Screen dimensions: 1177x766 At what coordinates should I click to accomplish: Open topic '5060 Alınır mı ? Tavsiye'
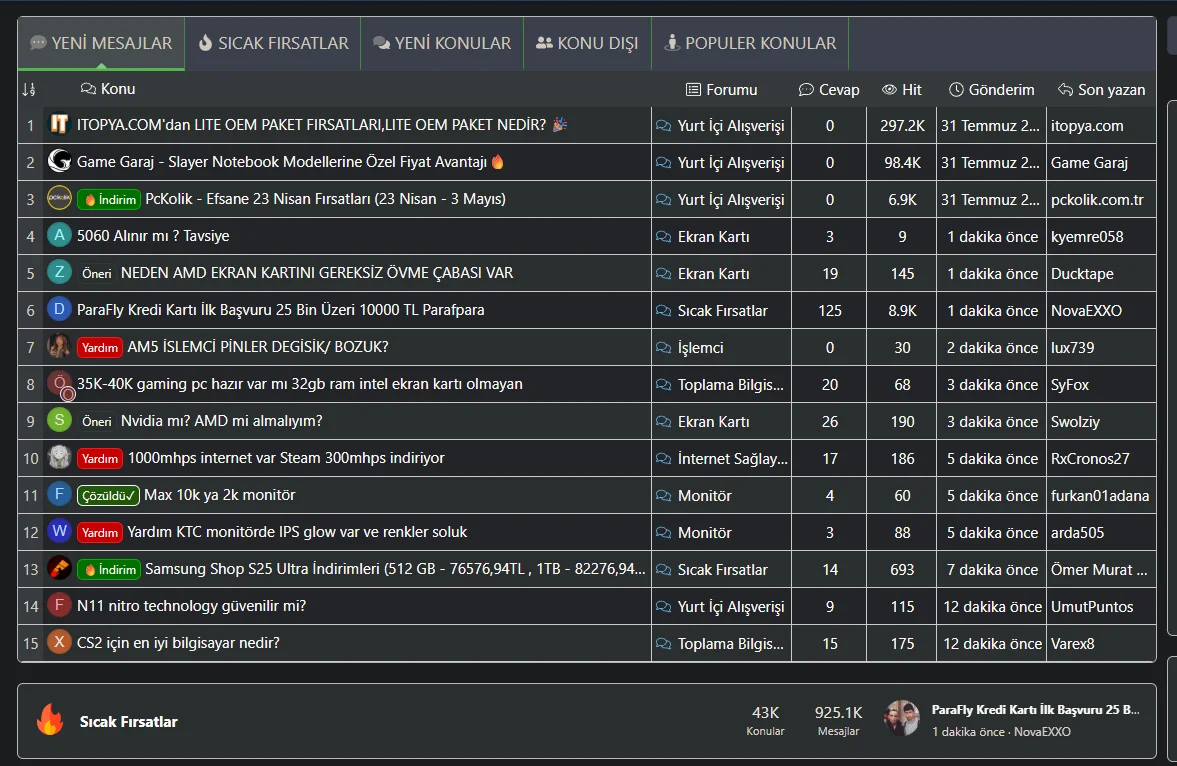click(153, 236)
